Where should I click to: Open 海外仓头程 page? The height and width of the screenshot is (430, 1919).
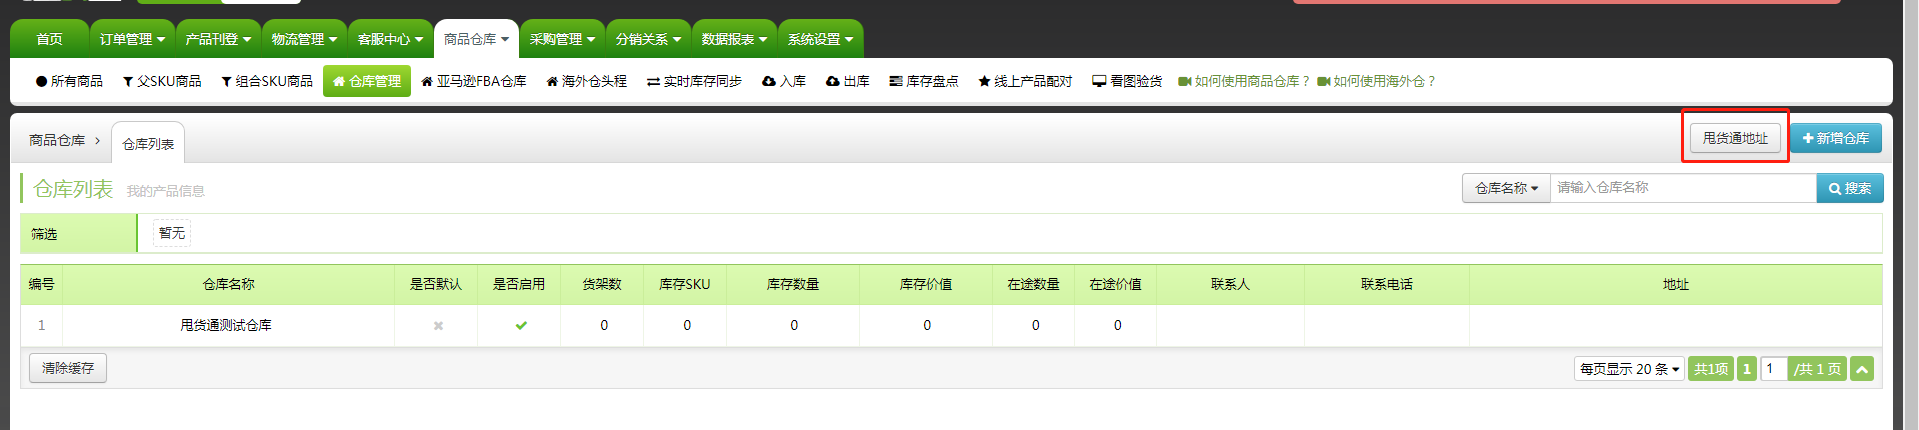click(x=587, y=81)
